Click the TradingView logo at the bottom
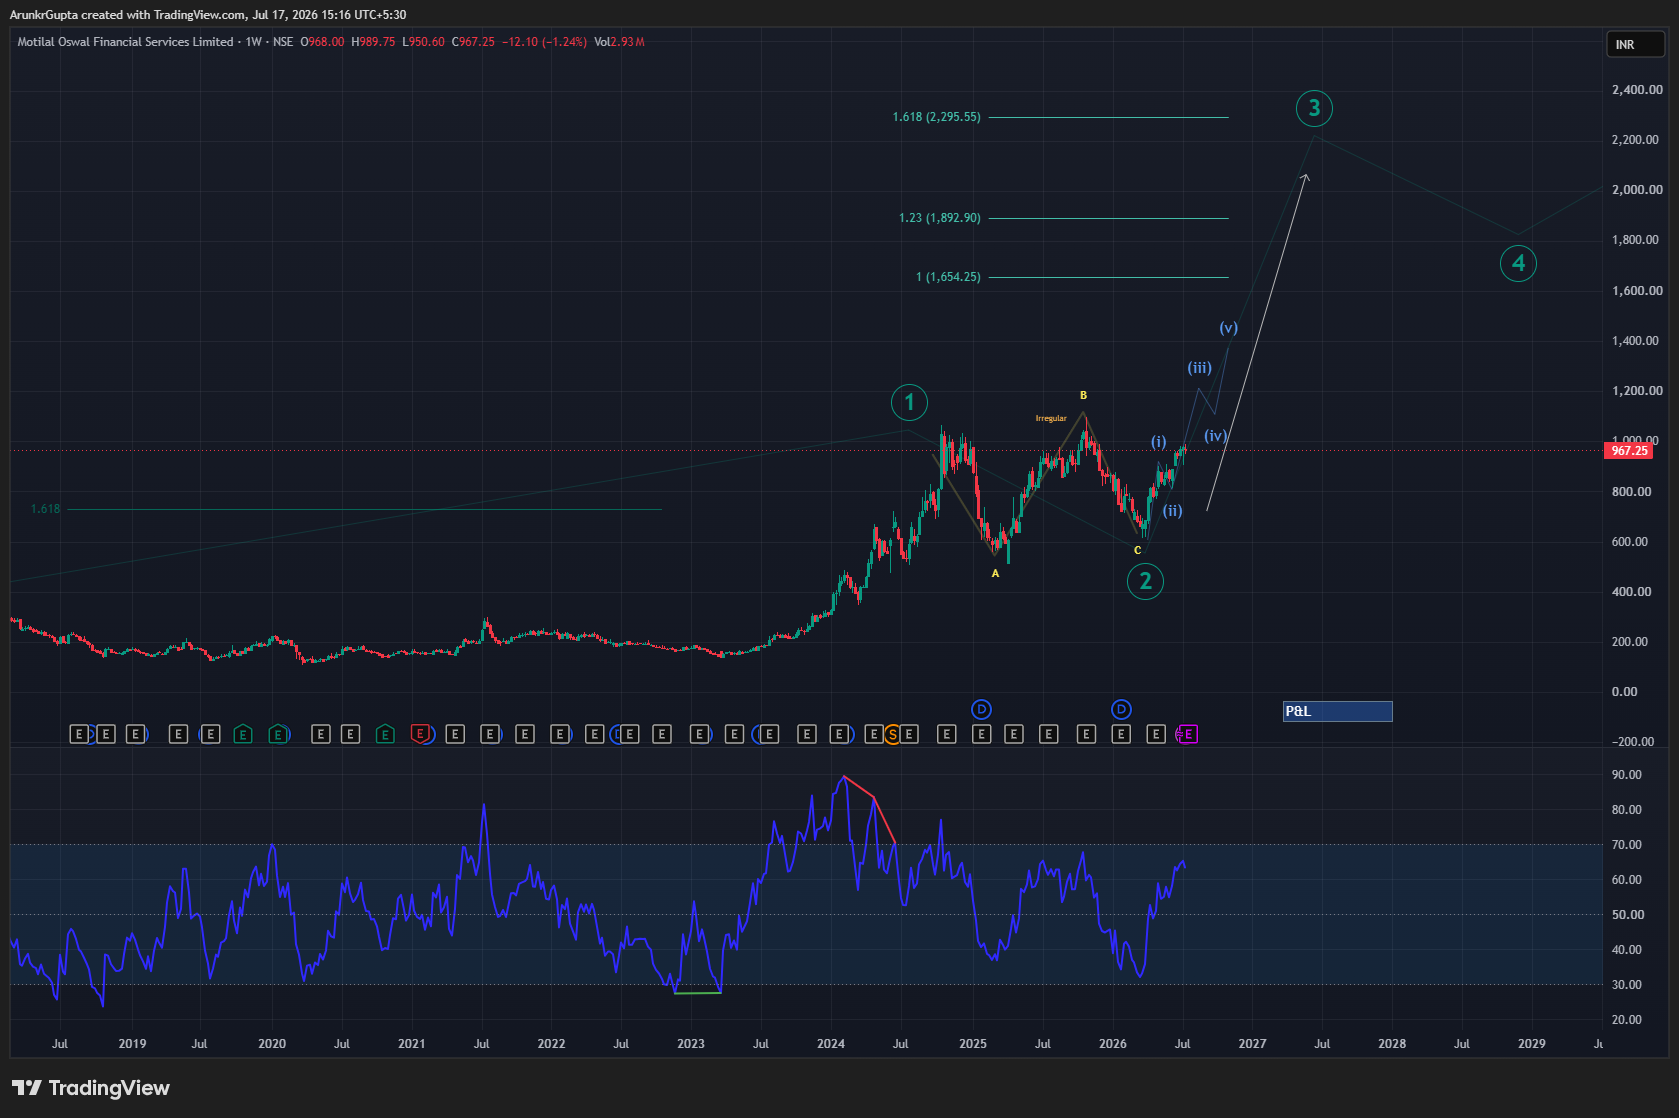The height and width of the screenshot is (1118, 1679). coord(91,1088)
